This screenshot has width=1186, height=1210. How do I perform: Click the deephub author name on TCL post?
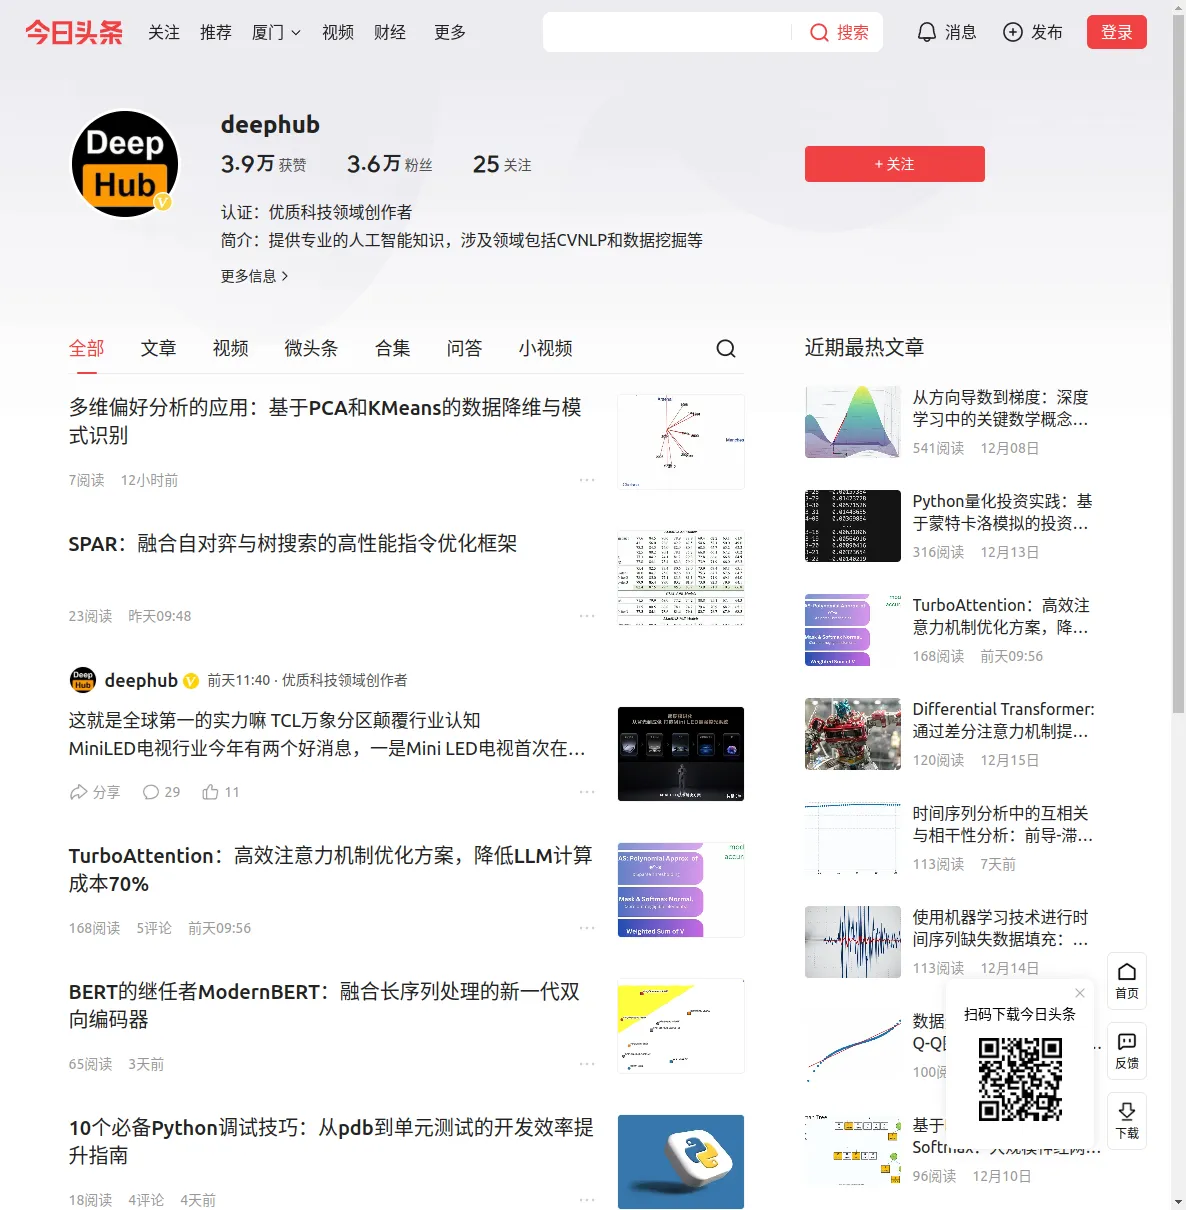[x=141, y=681]
